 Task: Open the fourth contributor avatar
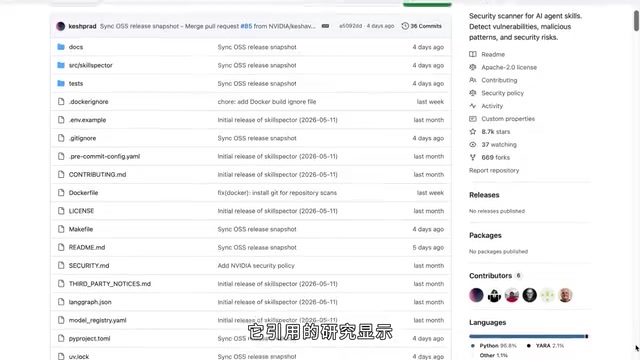529,295
